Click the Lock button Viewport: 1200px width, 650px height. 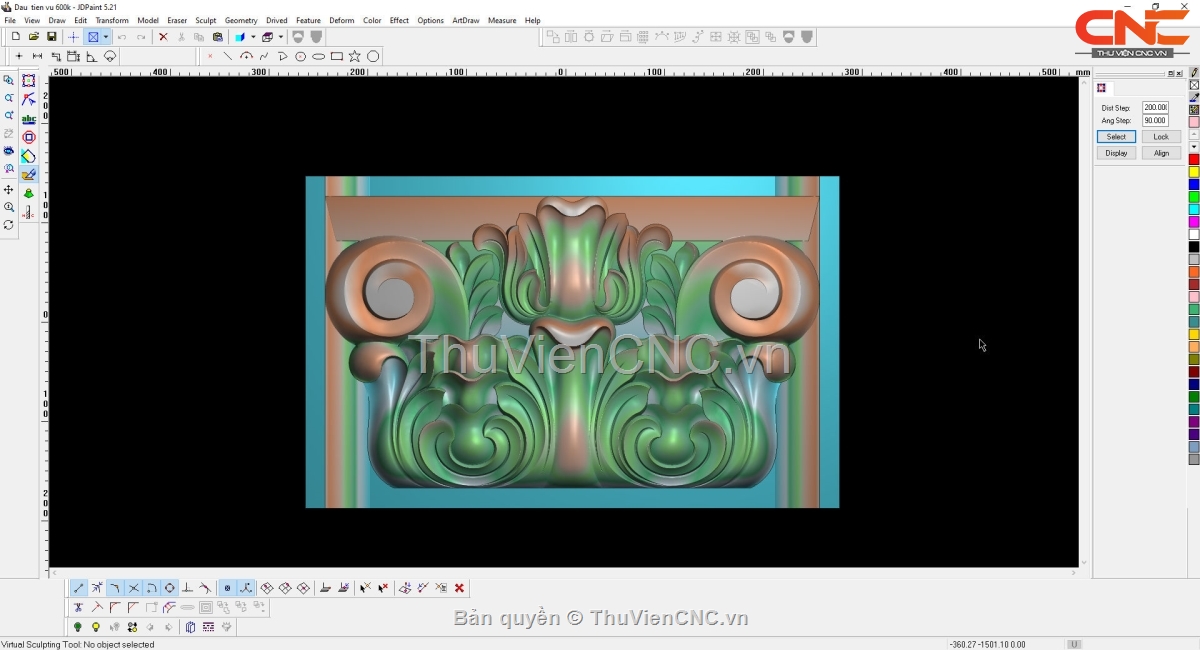[1161, 137]
